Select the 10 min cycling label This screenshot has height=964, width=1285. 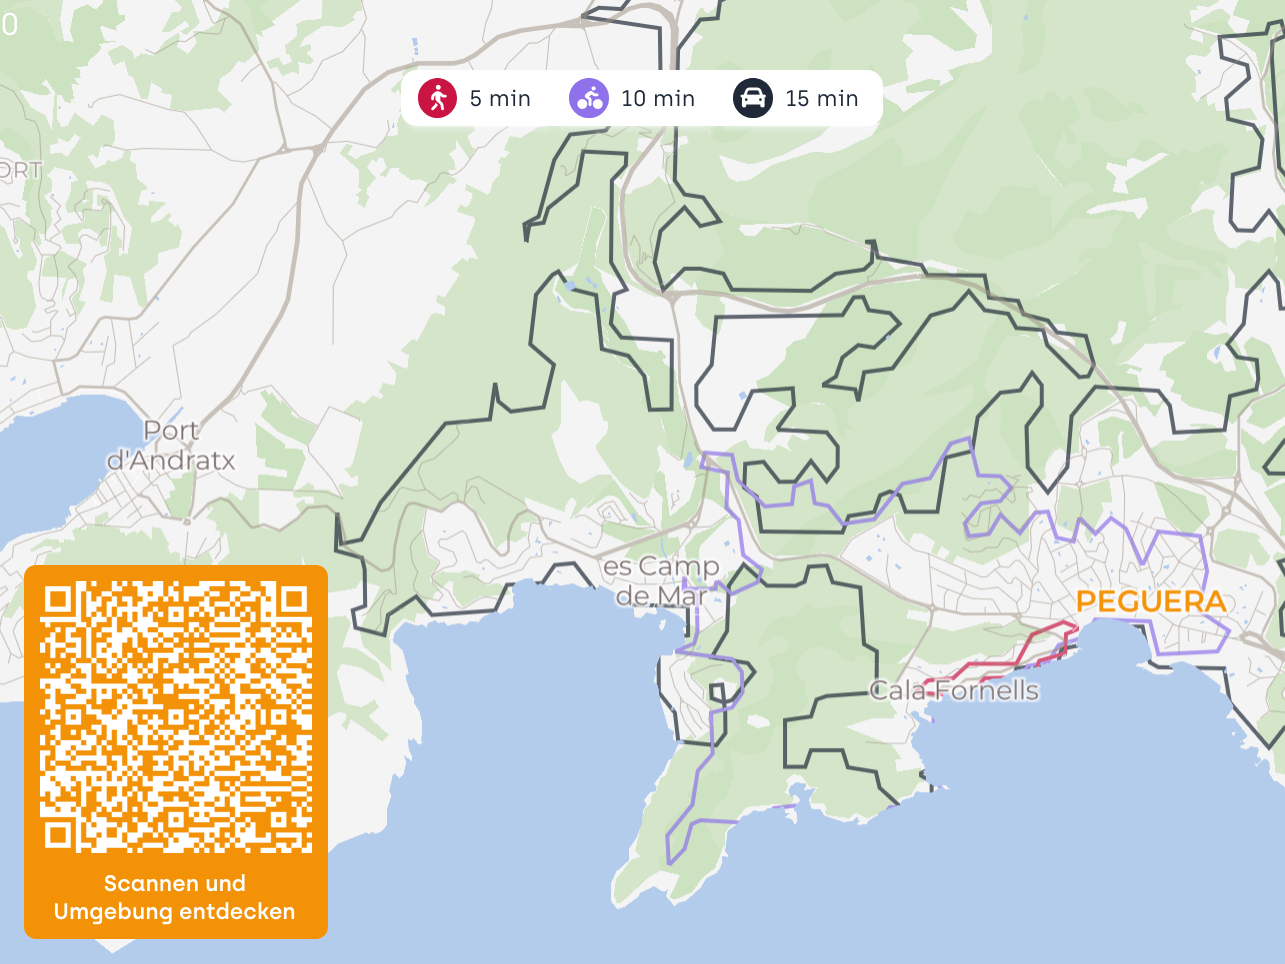point(658,98)
